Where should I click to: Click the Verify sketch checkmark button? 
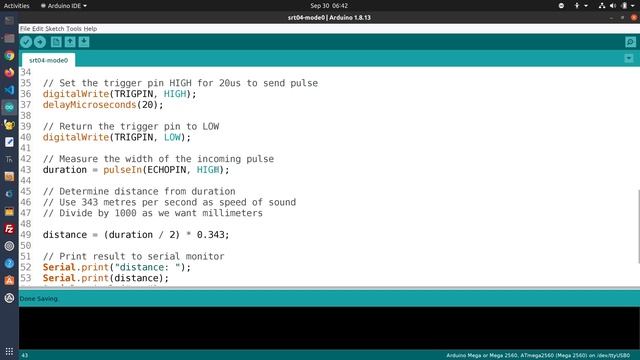(x=26, y=42)
